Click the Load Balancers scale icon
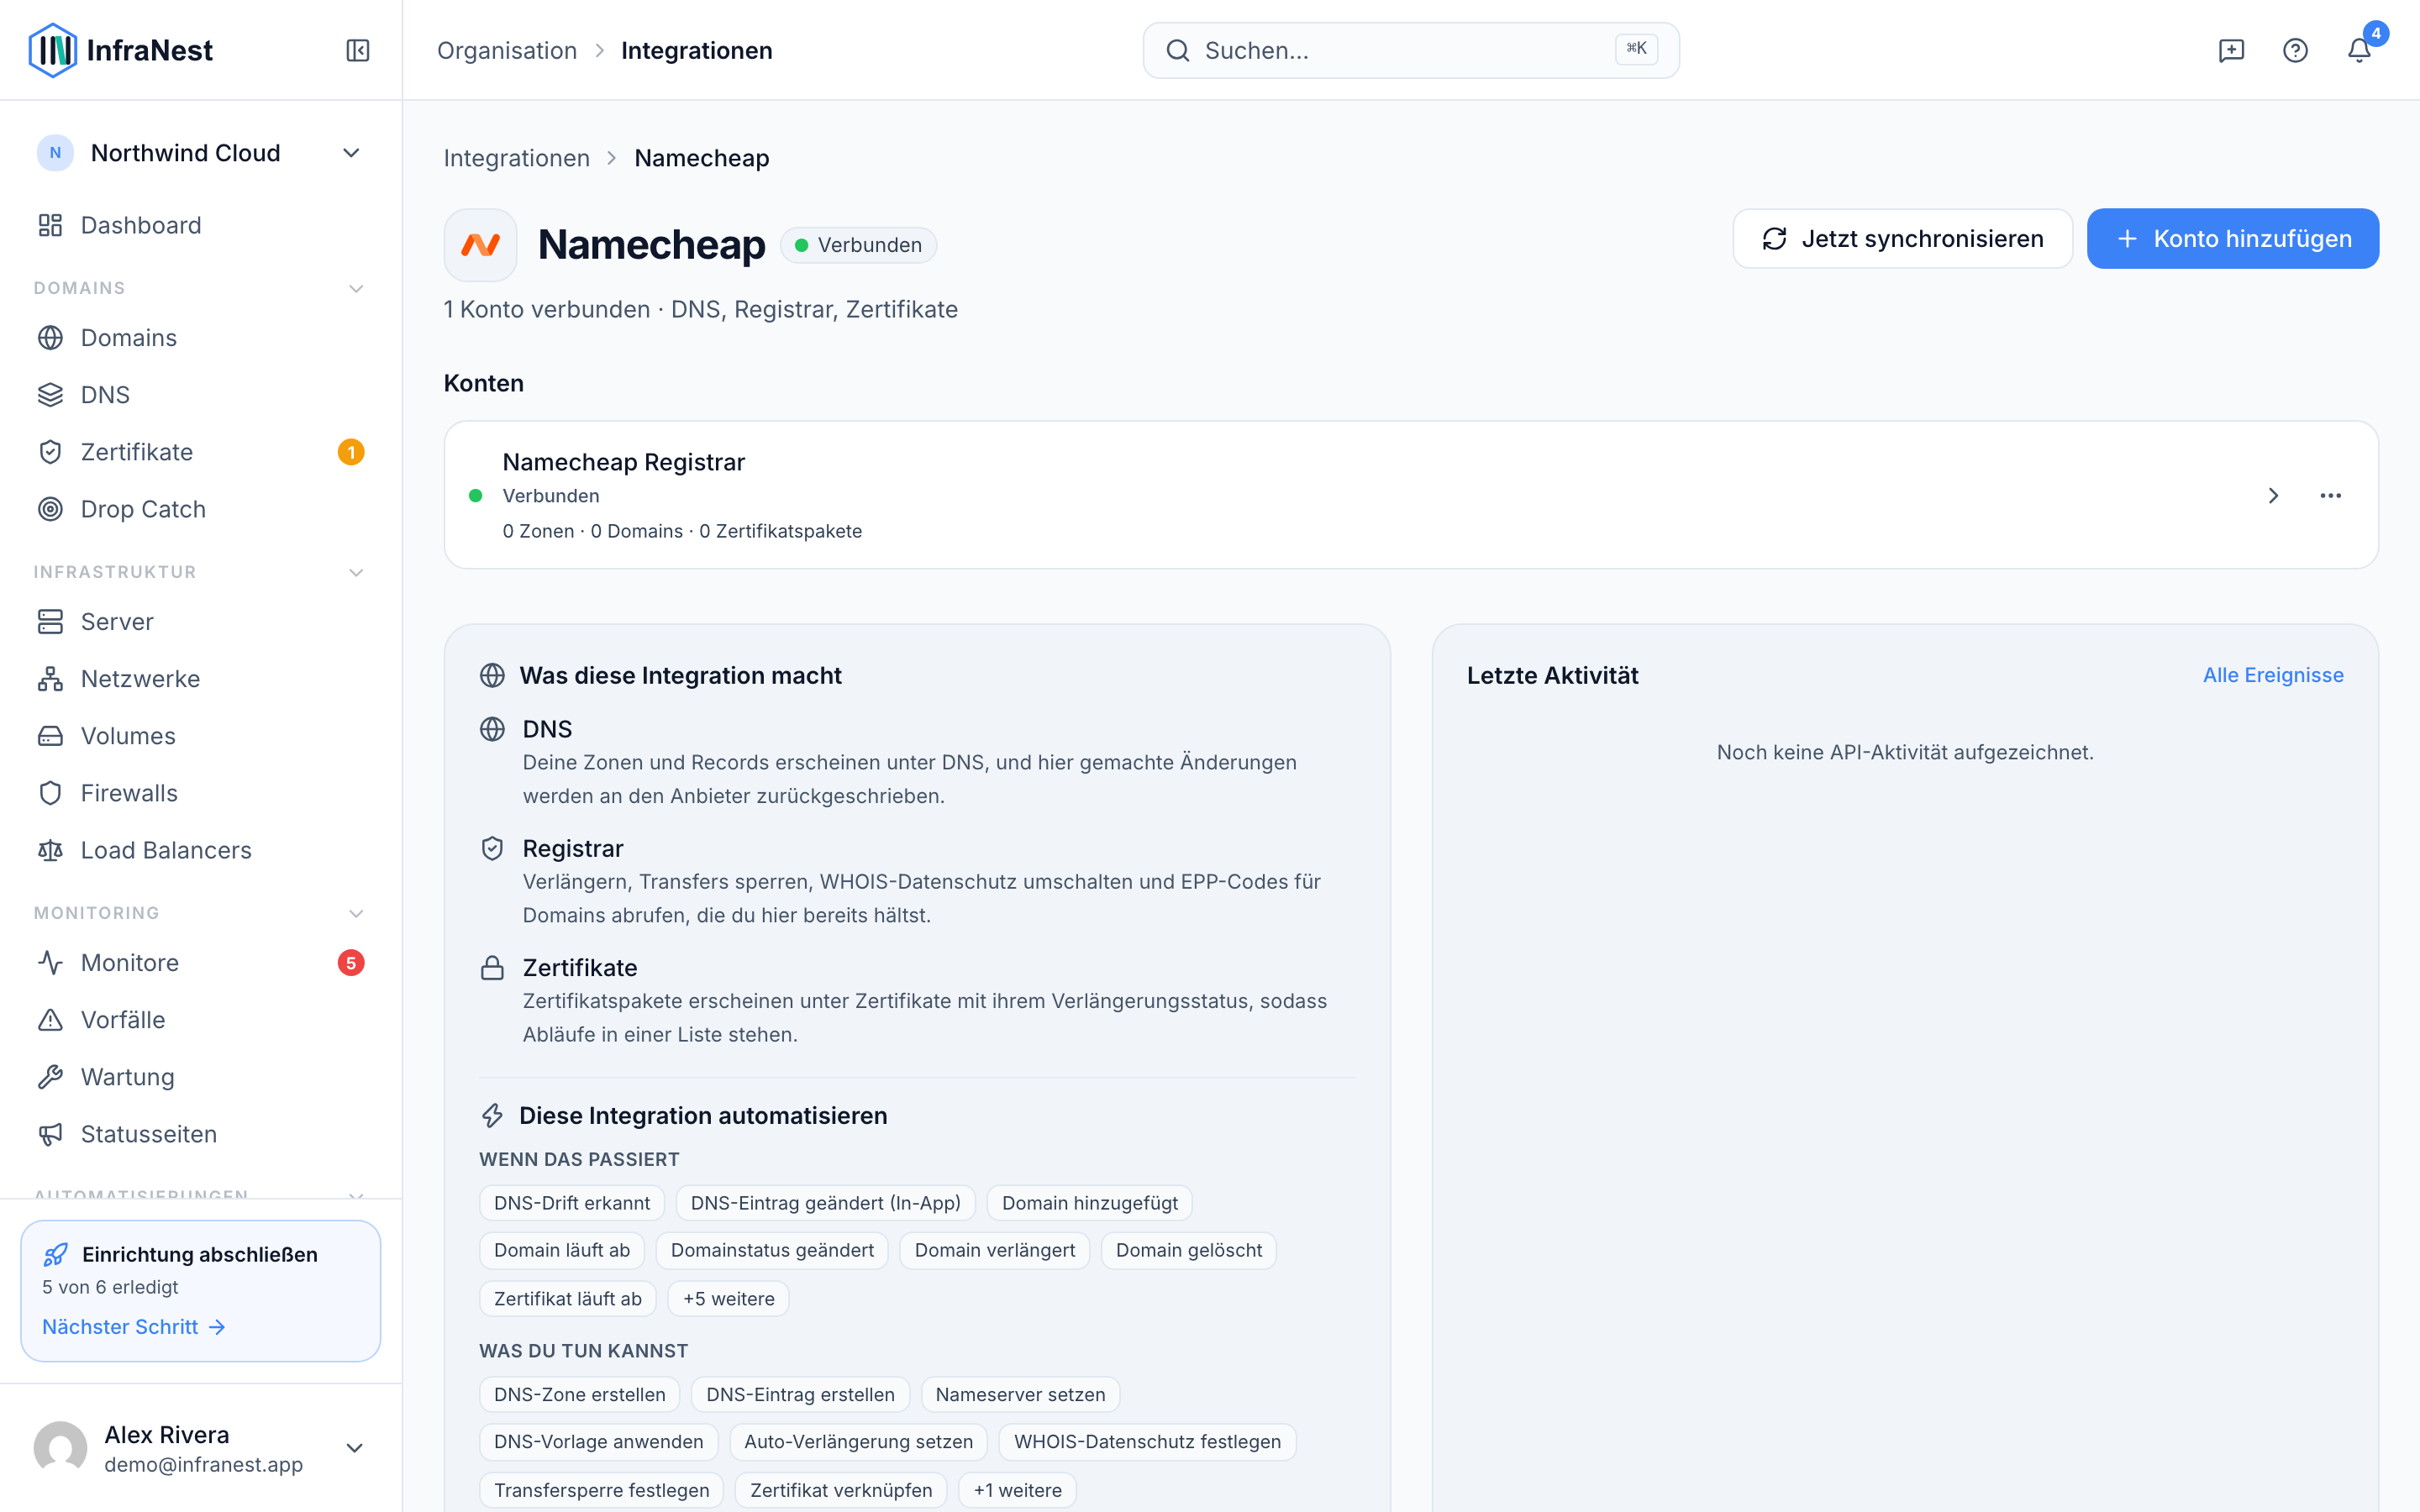2420x1512 pixels. coord(50,850)
